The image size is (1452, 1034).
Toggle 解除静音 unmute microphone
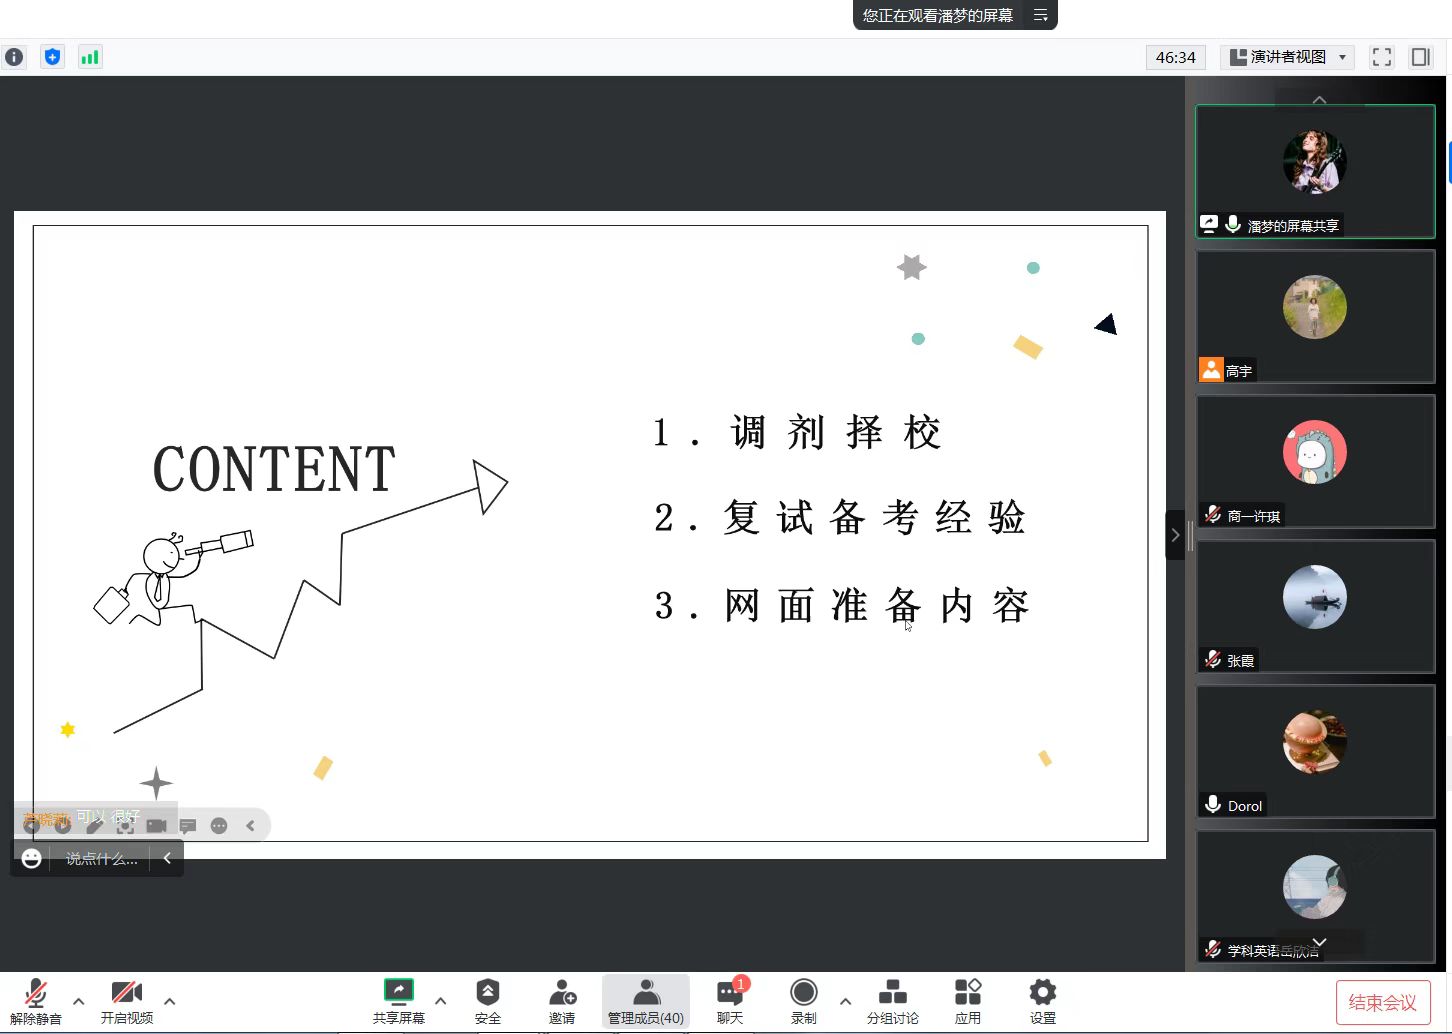pos(36,1000)
